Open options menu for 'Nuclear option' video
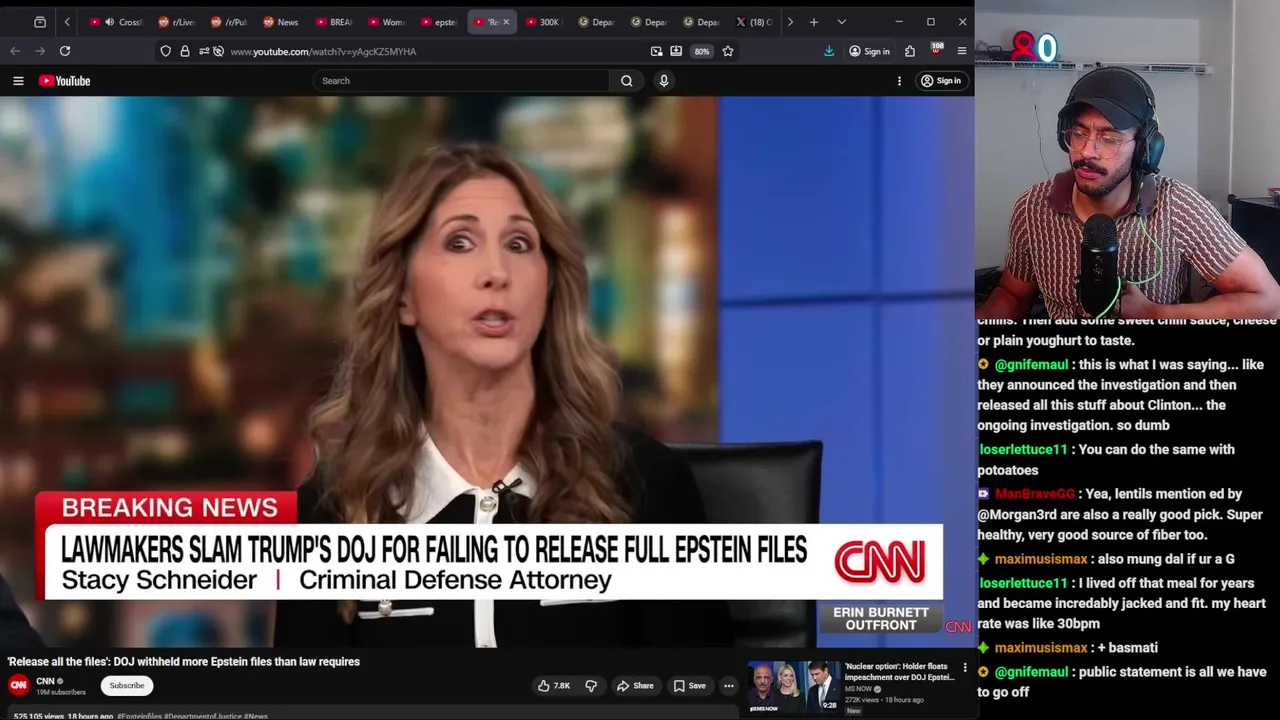Screen dimensions: 1280x720 click(x=965, y=667)
